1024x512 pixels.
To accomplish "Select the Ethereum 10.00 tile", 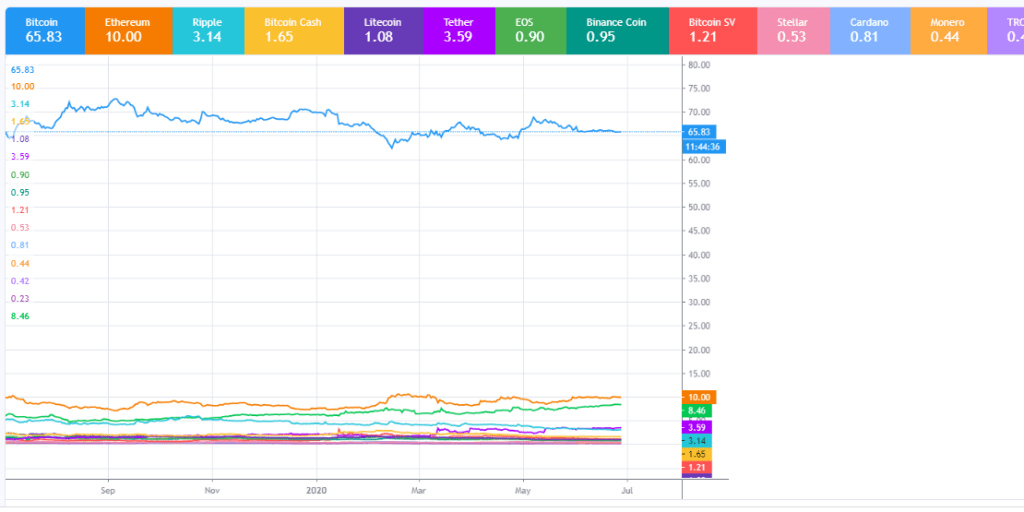I will pyautogui.click(x=129, y=31).
